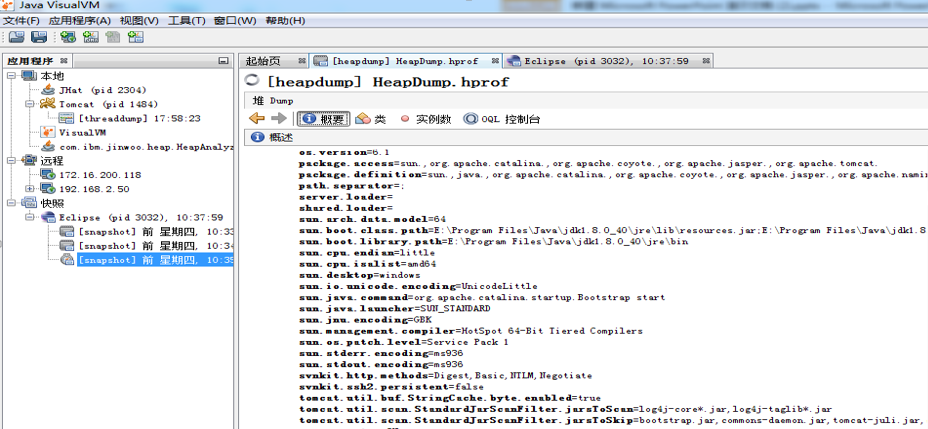Select the [snapshot] 10:34 entry
This screenshot has height=429, width=928.
pyautogui.click(x=156, y=246)
